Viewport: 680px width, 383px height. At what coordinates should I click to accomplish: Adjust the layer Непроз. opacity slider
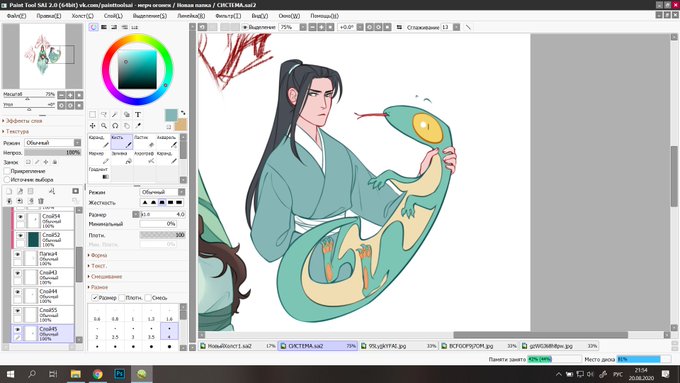pyautogui.click(x=53, y=153)
